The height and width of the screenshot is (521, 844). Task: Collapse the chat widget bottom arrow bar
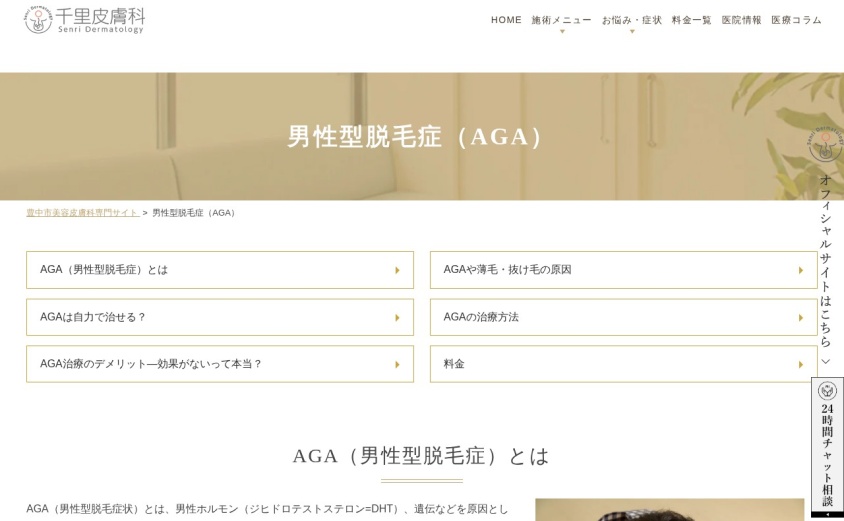pyautogui.click(x=827, y=515)
